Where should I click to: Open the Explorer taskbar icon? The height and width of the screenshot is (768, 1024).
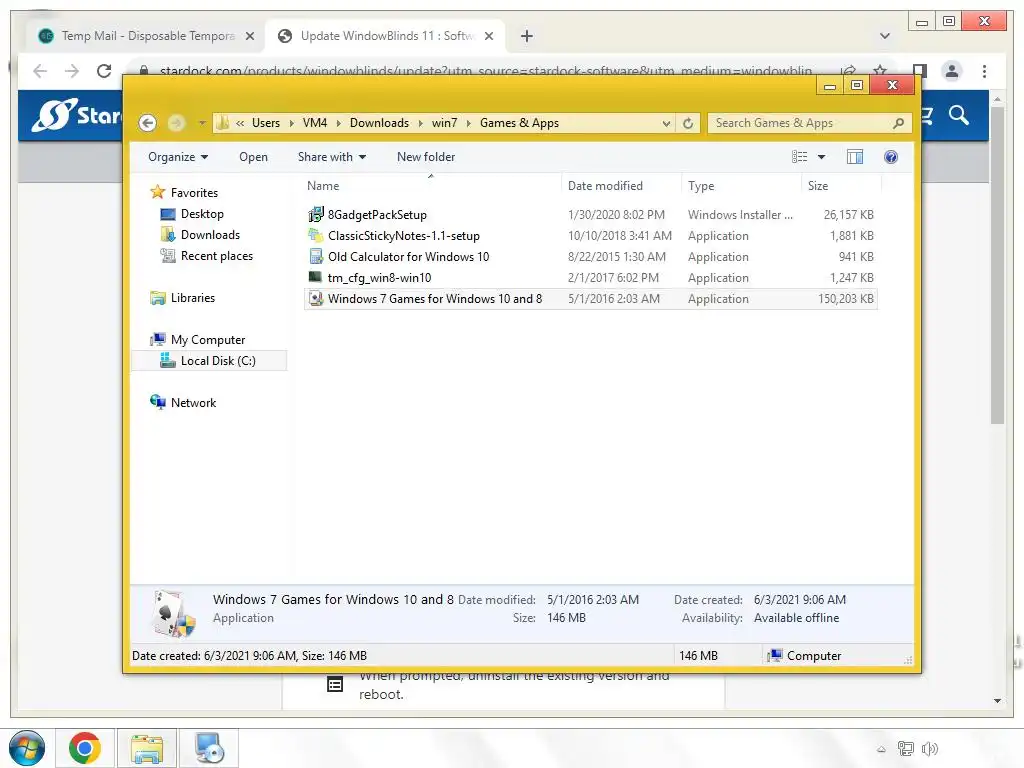pyautogui.click(x=147, y=748)
